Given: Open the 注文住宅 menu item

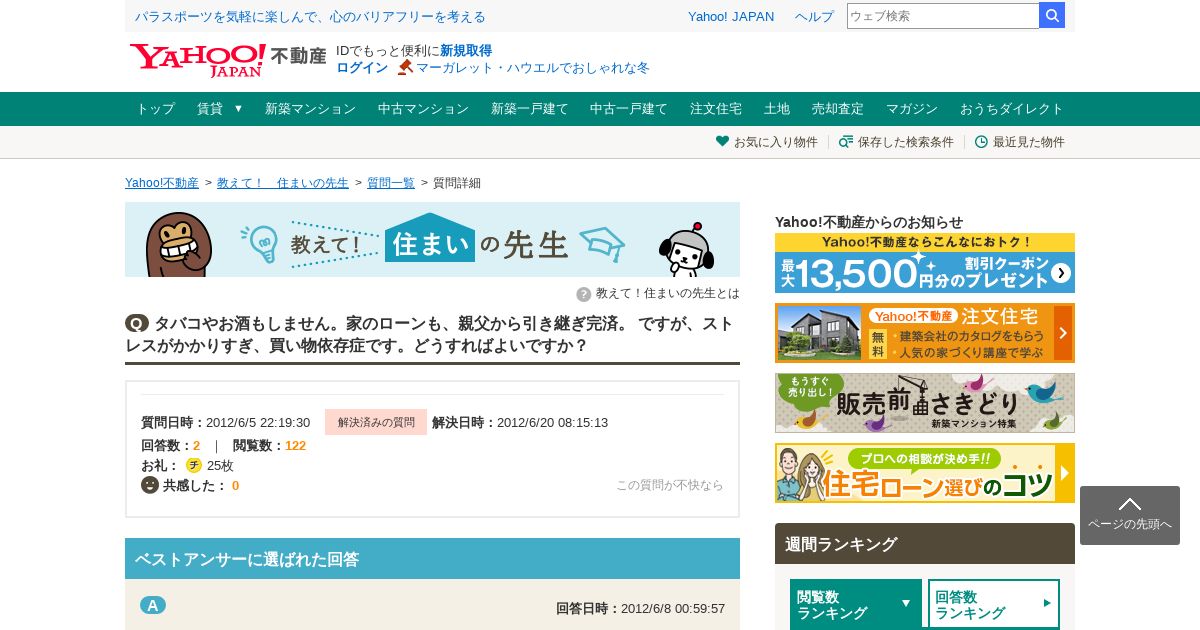Looking at the screenshot, I should [716, 109].
